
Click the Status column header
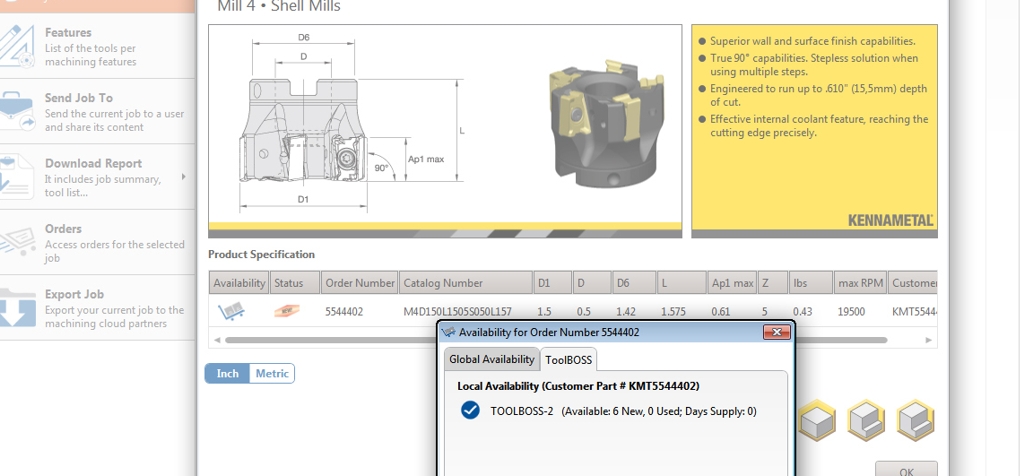(x=295, y=283)
